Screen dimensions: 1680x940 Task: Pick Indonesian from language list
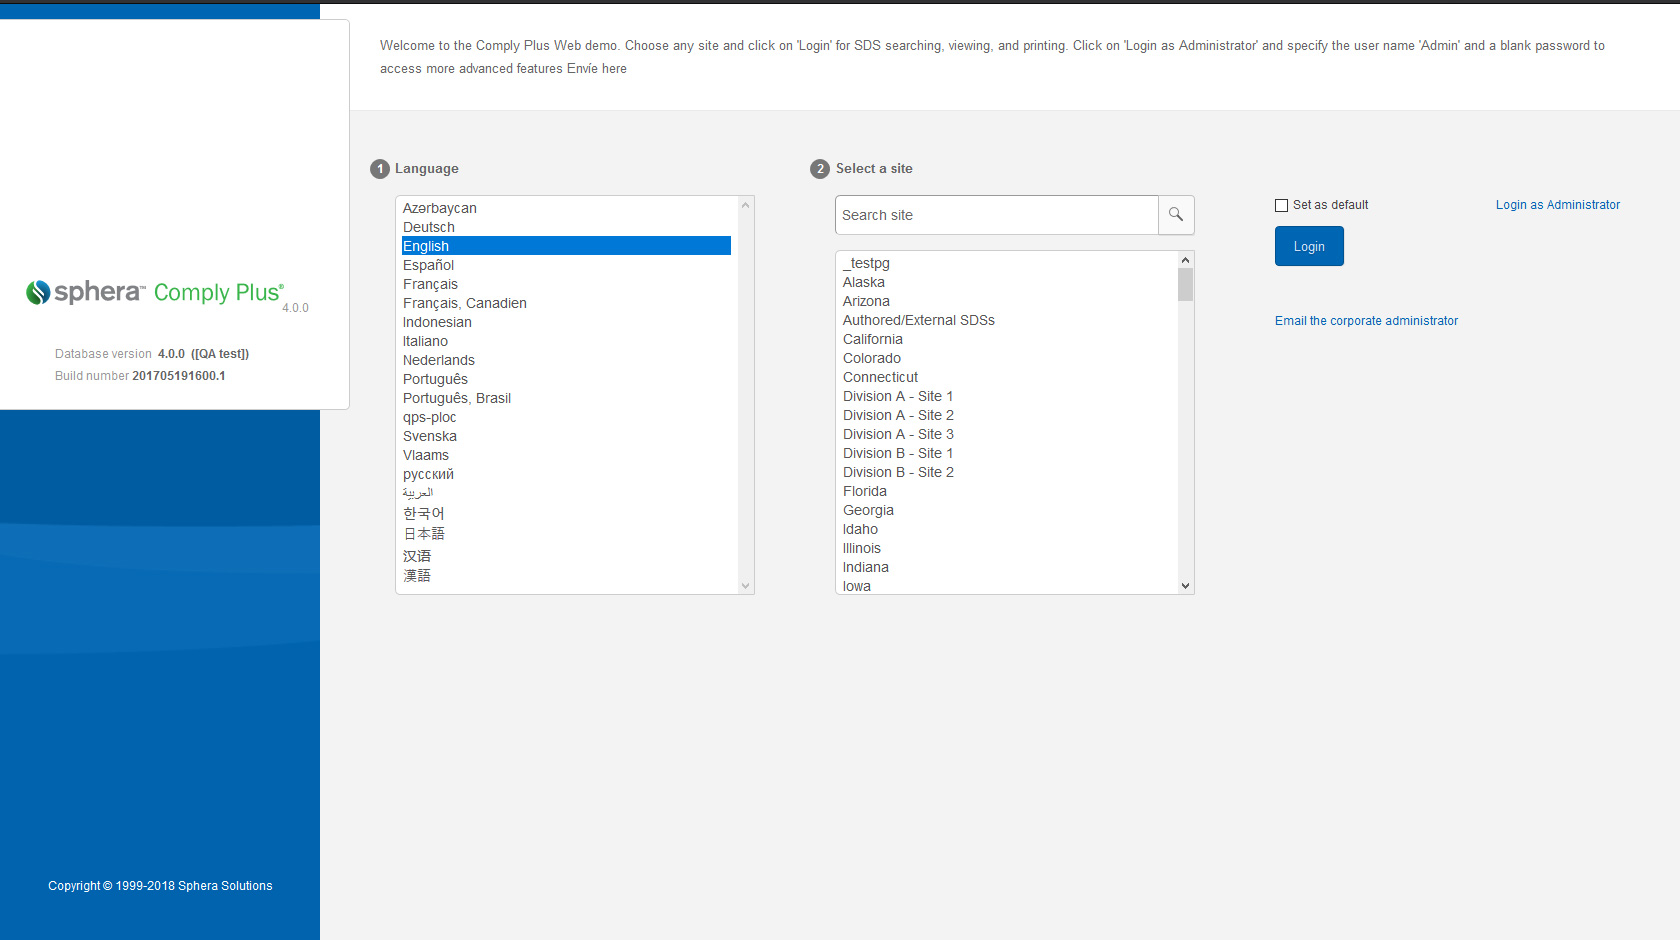[x=566, y=322]
